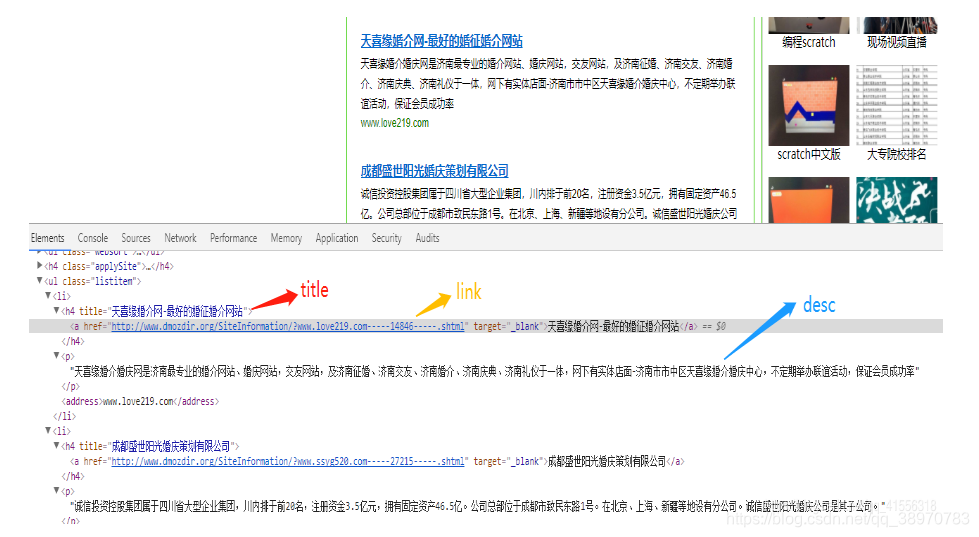
Task: Click the 天喜缘 page description paragraph
Action: (x=548, y=84)
